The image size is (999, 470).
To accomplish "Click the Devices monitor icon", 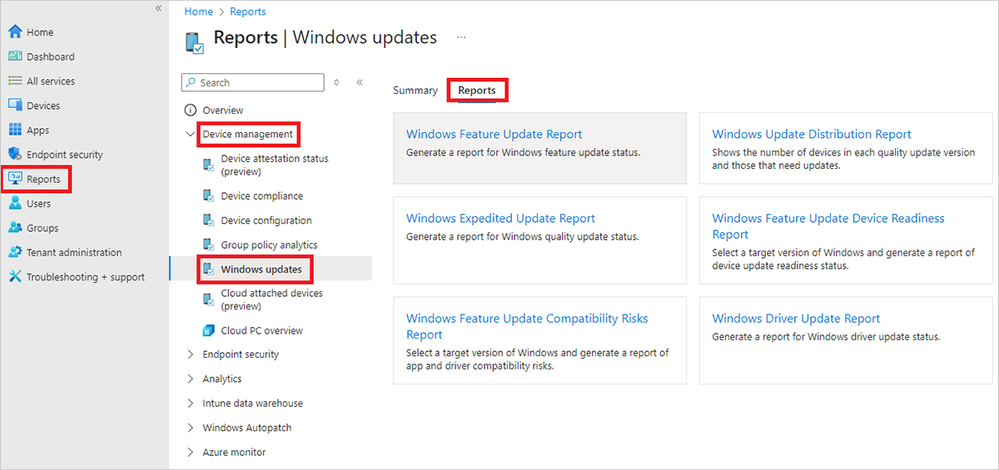I will [15, 106].
